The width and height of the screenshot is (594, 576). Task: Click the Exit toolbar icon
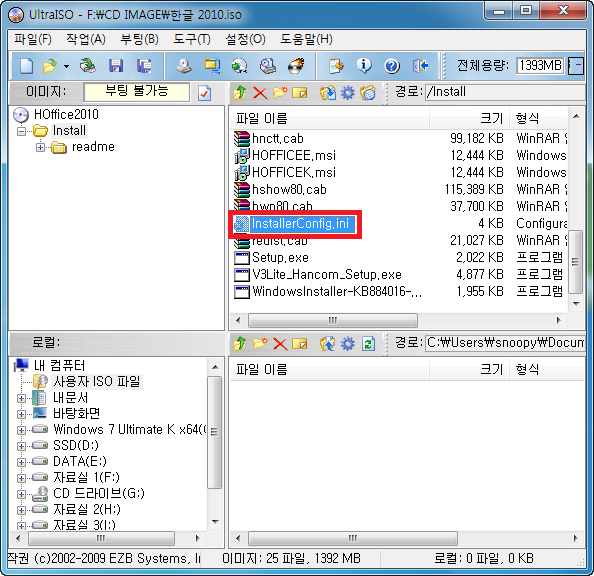click(420, 66)
